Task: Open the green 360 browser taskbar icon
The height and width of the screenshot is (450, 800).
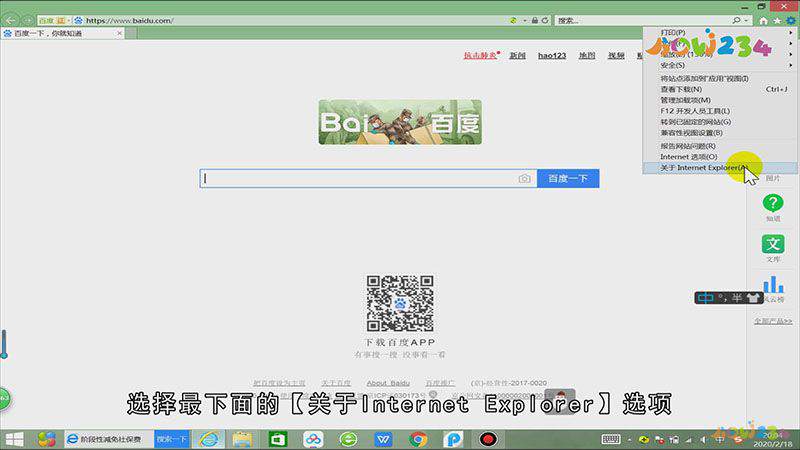Action: click(x=348, y=439)
